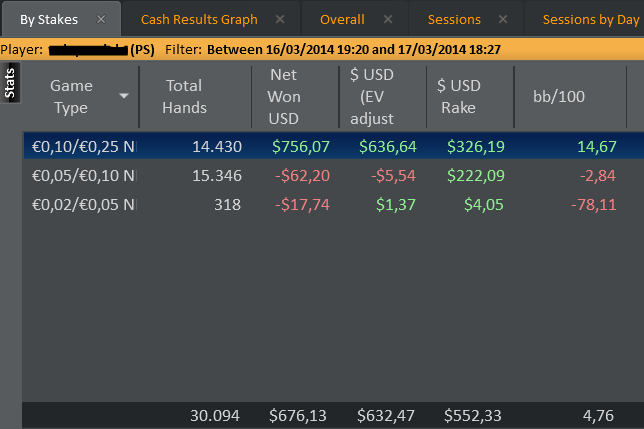Close the By Stakes tab
Image resolution: width=644 pixels, height=429 pixels.
click(101, 19)
